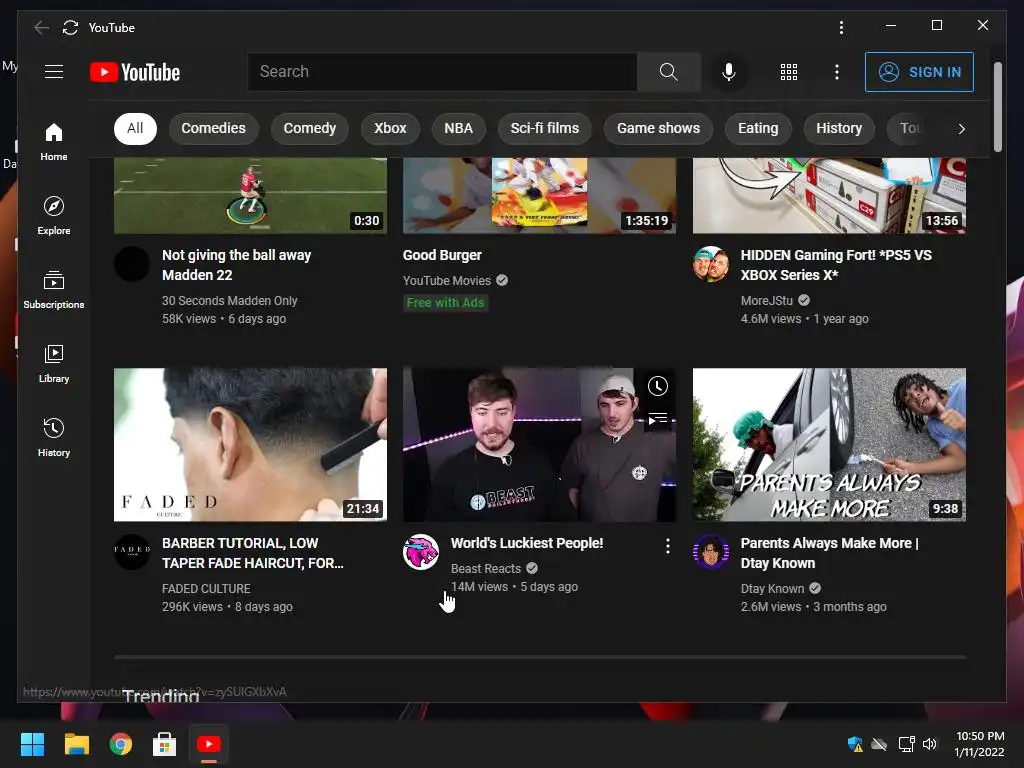Click the YouTube app taskbar icon
1024x768 pixels.
pyautogui.click(x=209, y=744)
